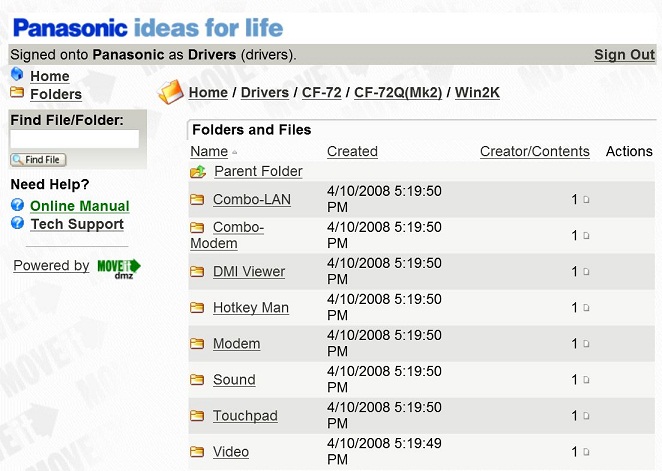Click the open folder breadcrumb icon
This screenshot has height=471, width=662.
(171, 92)
